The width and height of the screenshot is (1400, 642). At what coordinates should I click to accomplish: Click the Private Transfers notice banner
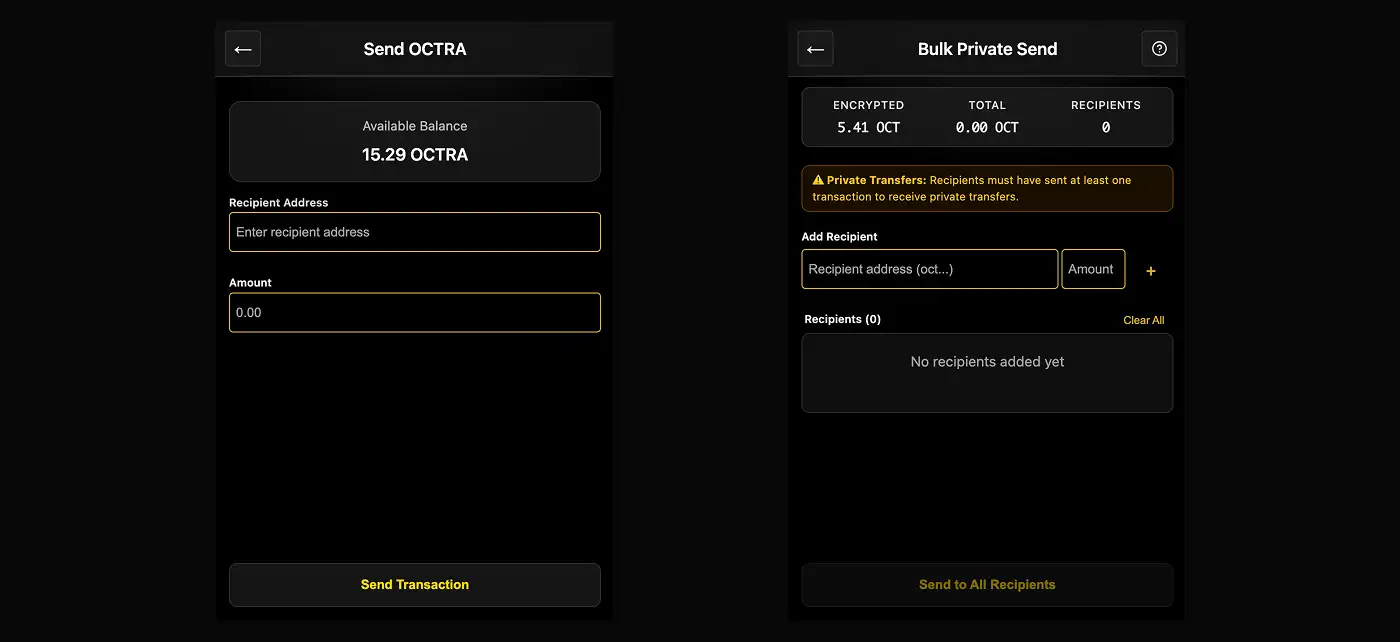tap(987, 188)
